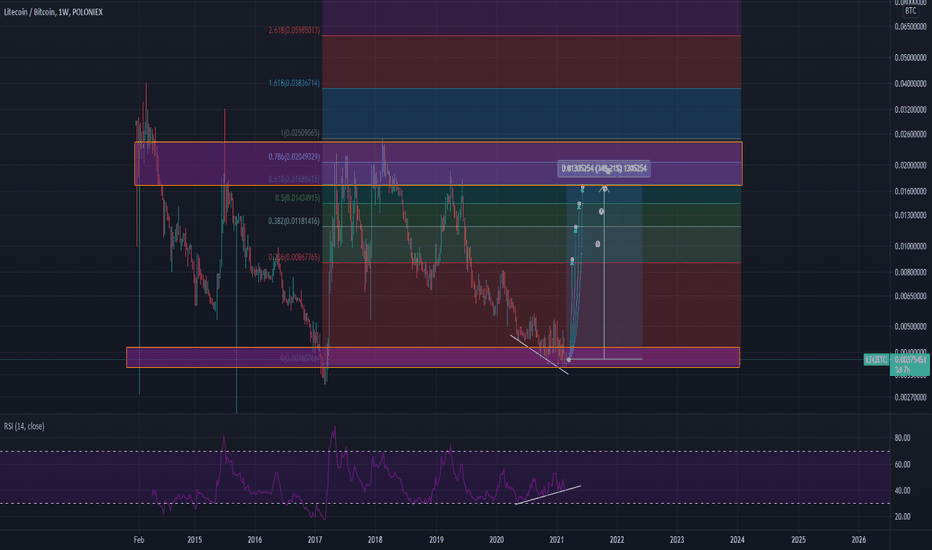
Task: Click the Feb label on time axis
Action: point(139,540)
